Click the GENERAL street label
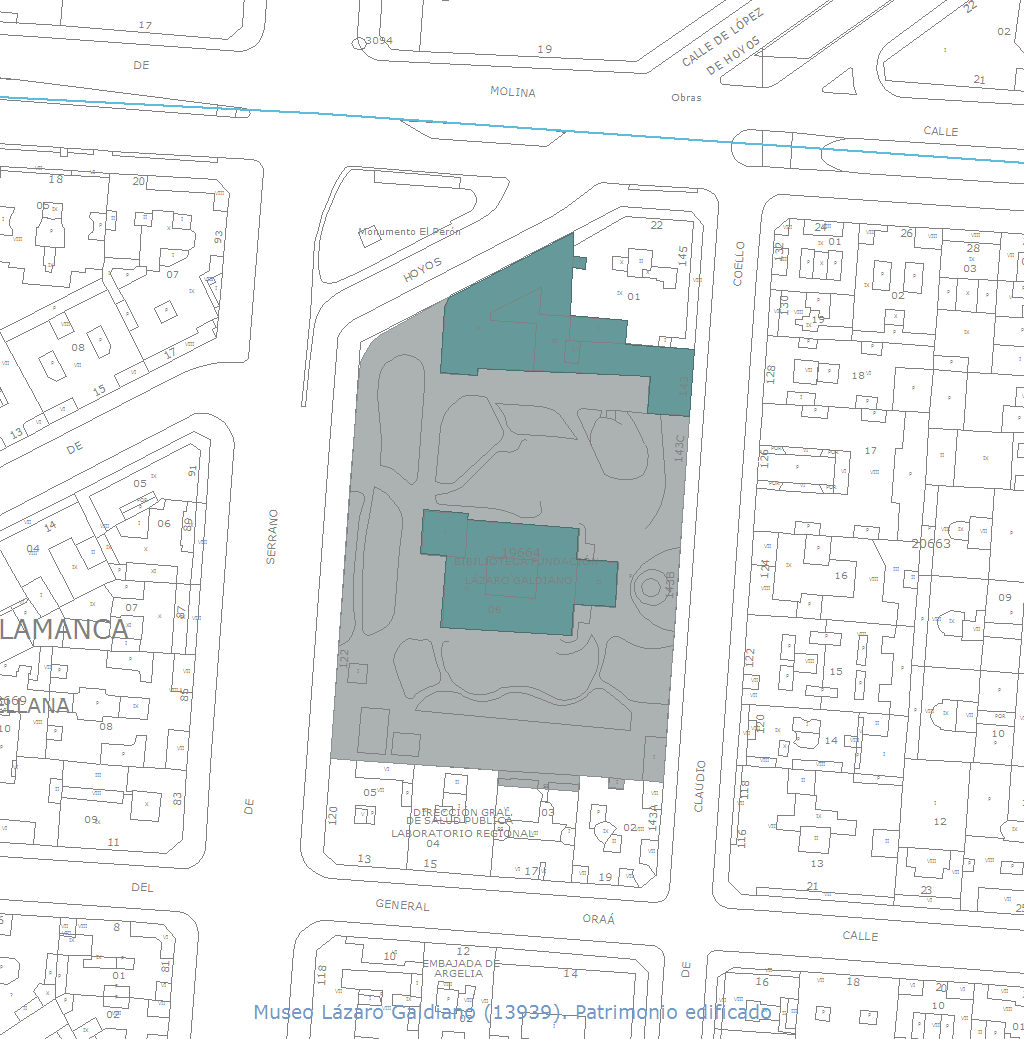 coord(402,906)
